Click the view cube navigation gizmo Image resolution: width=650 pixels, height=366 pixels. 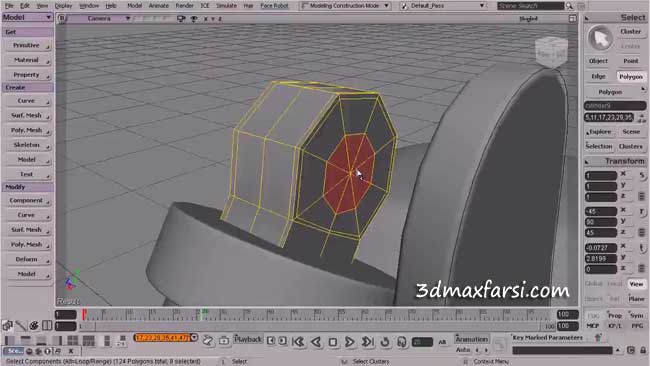(x=551, y=52)
